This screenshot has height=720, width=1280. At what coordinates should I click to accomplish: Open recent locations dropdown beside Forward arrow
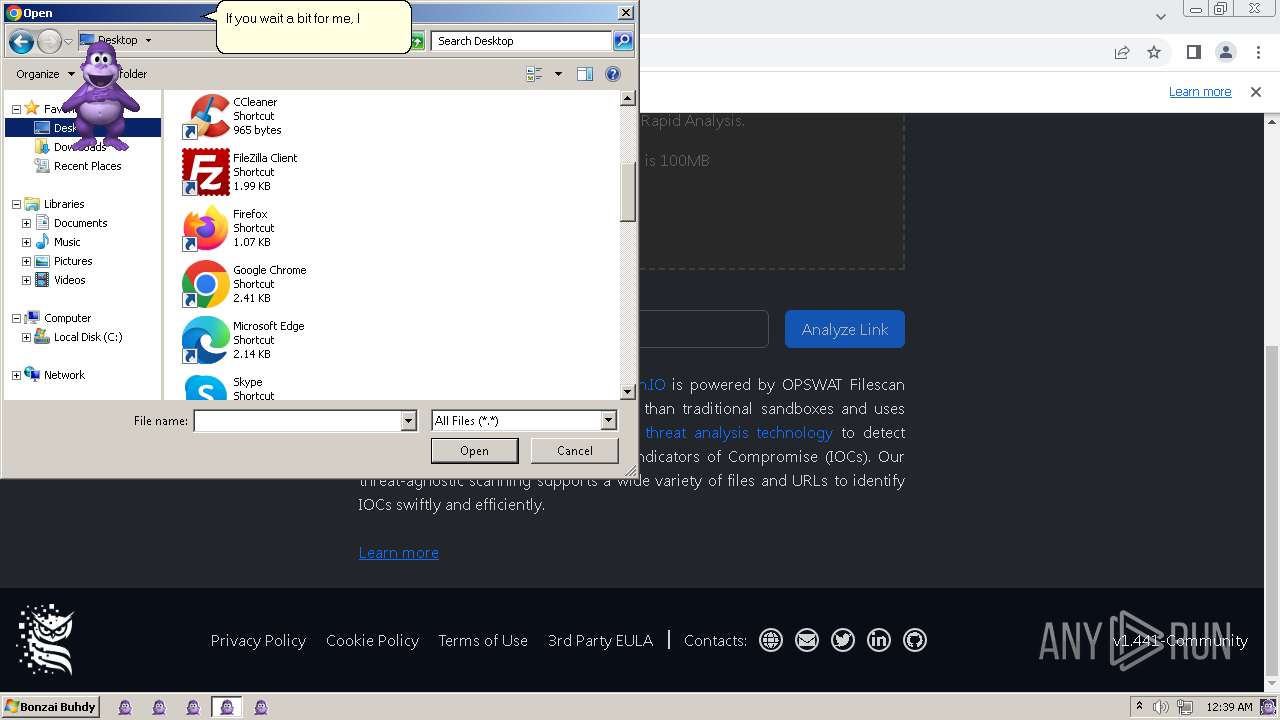coord(68,41)
